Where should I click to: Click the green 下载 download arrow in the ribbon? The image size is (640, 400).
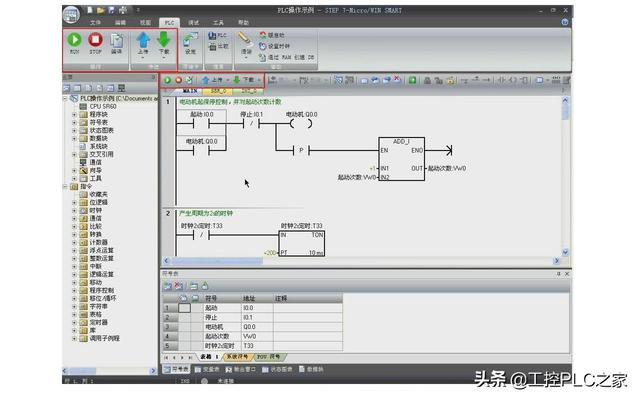pyautogui.click(x=164, y=40)
